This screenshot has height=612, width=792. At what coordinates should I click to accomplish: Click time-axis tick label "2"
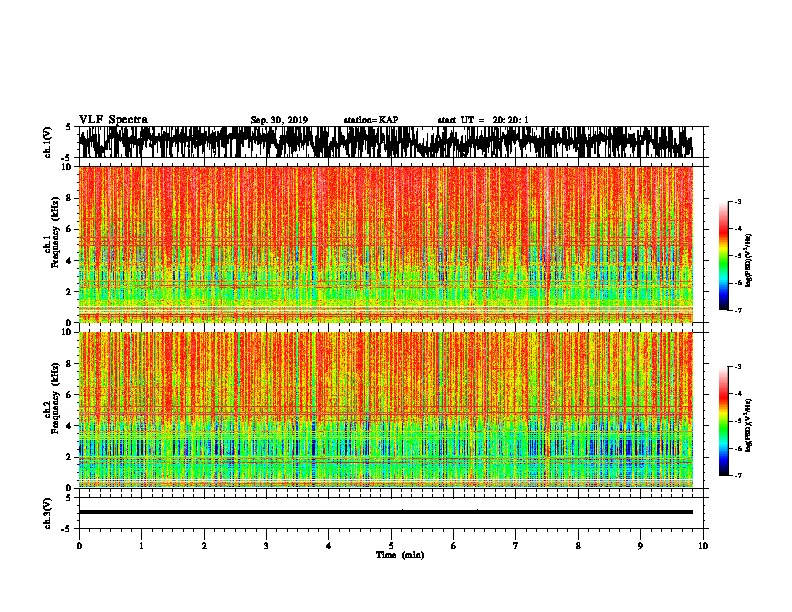click(x=204, y=546)
